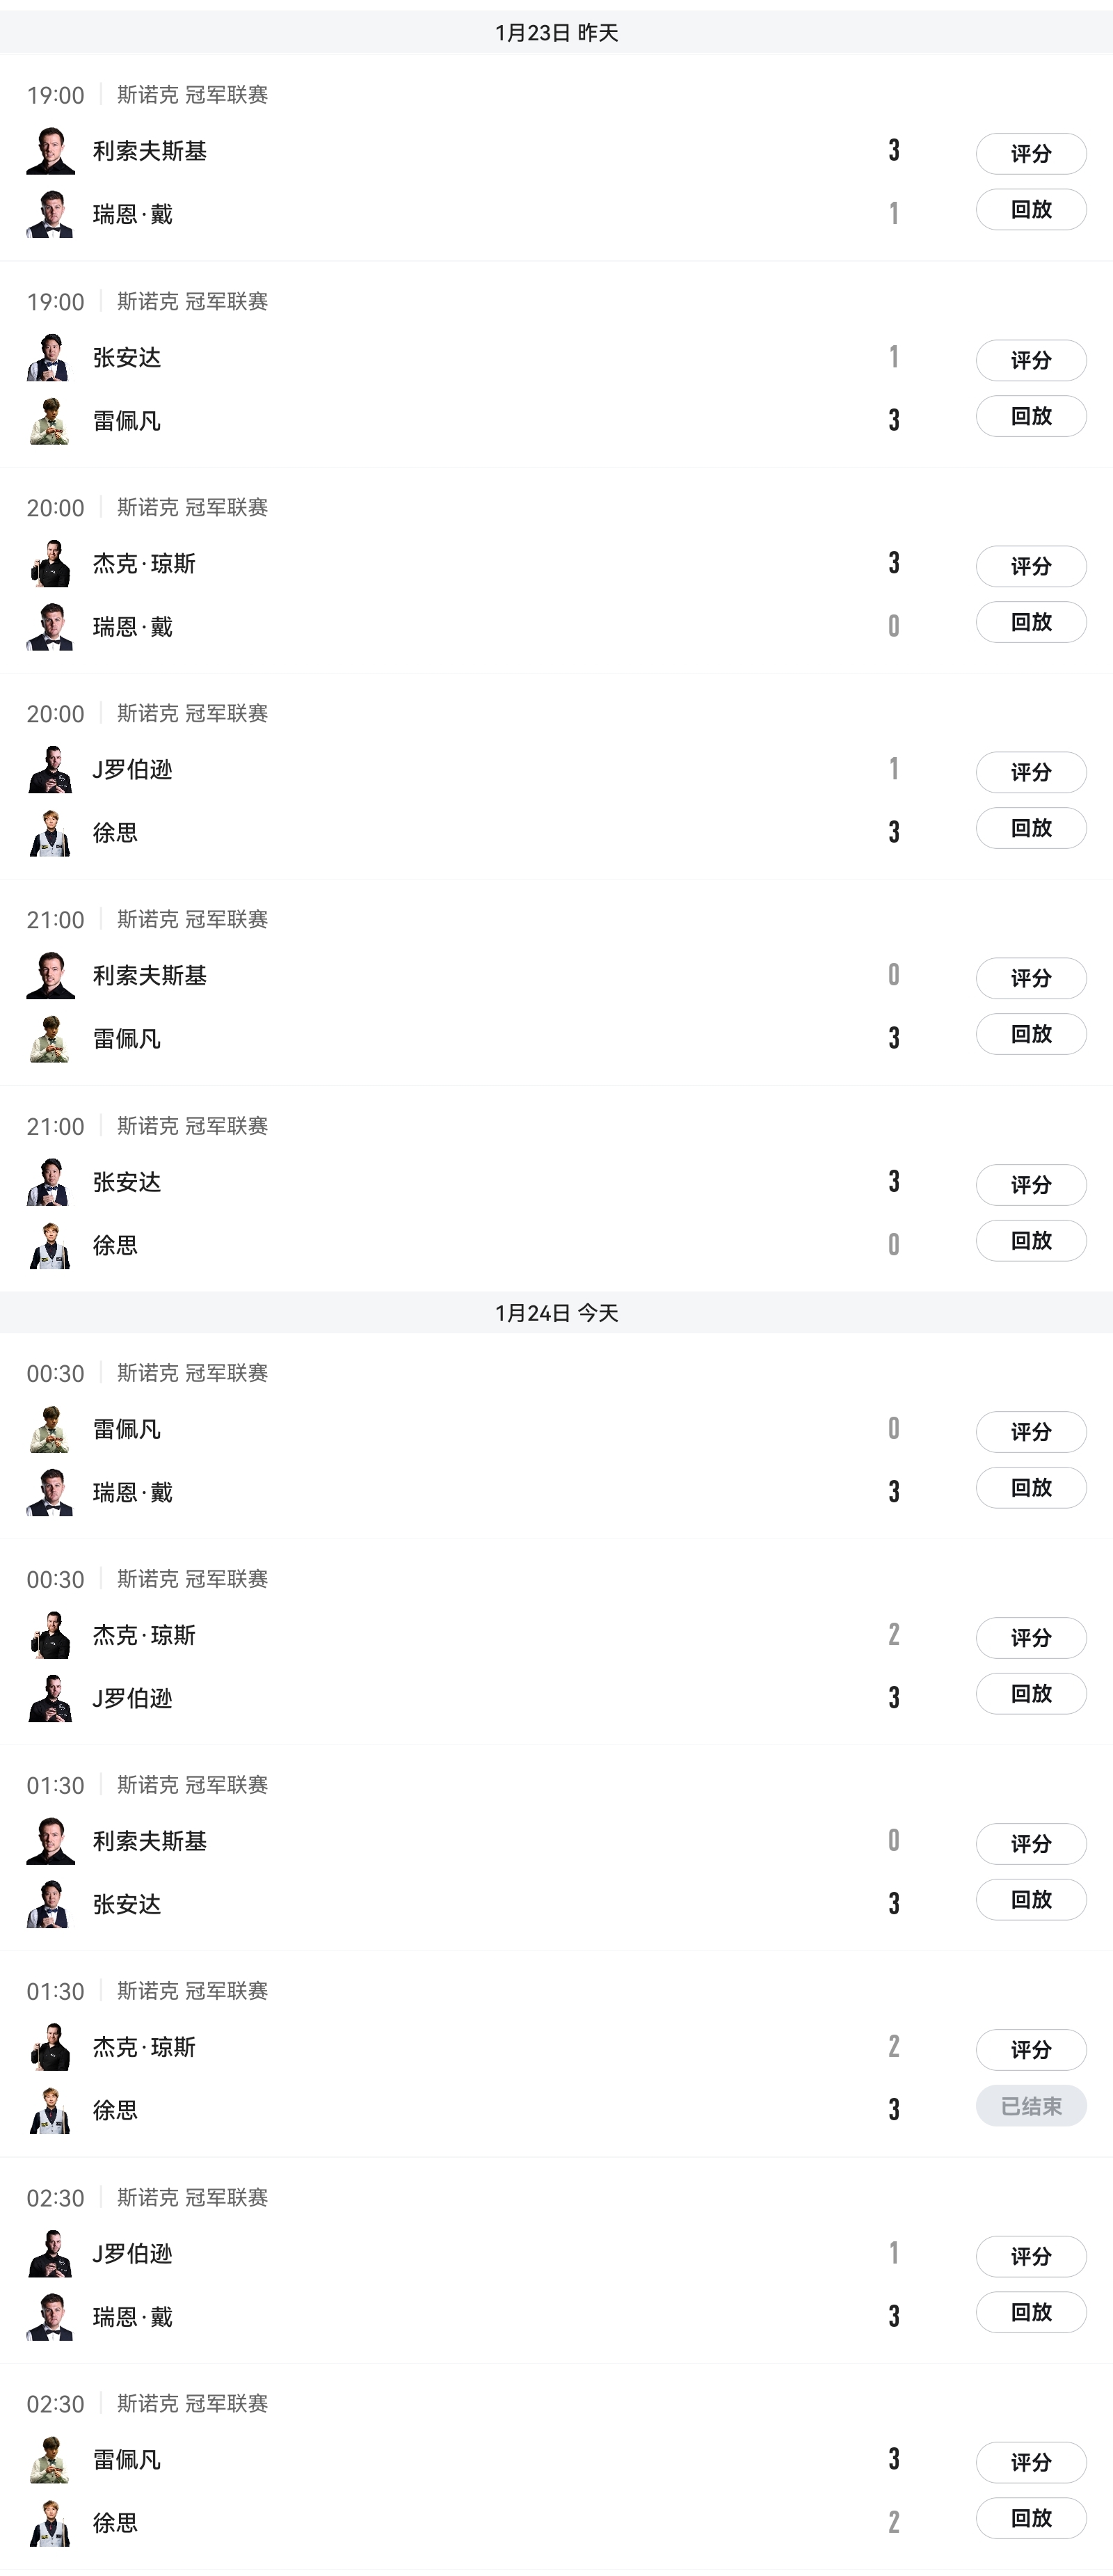1113x2576 pixels.
Task: Rate the 00:30 雷佩凡 vs 瑞恩·戴 match
Action: [1030, 1432]
